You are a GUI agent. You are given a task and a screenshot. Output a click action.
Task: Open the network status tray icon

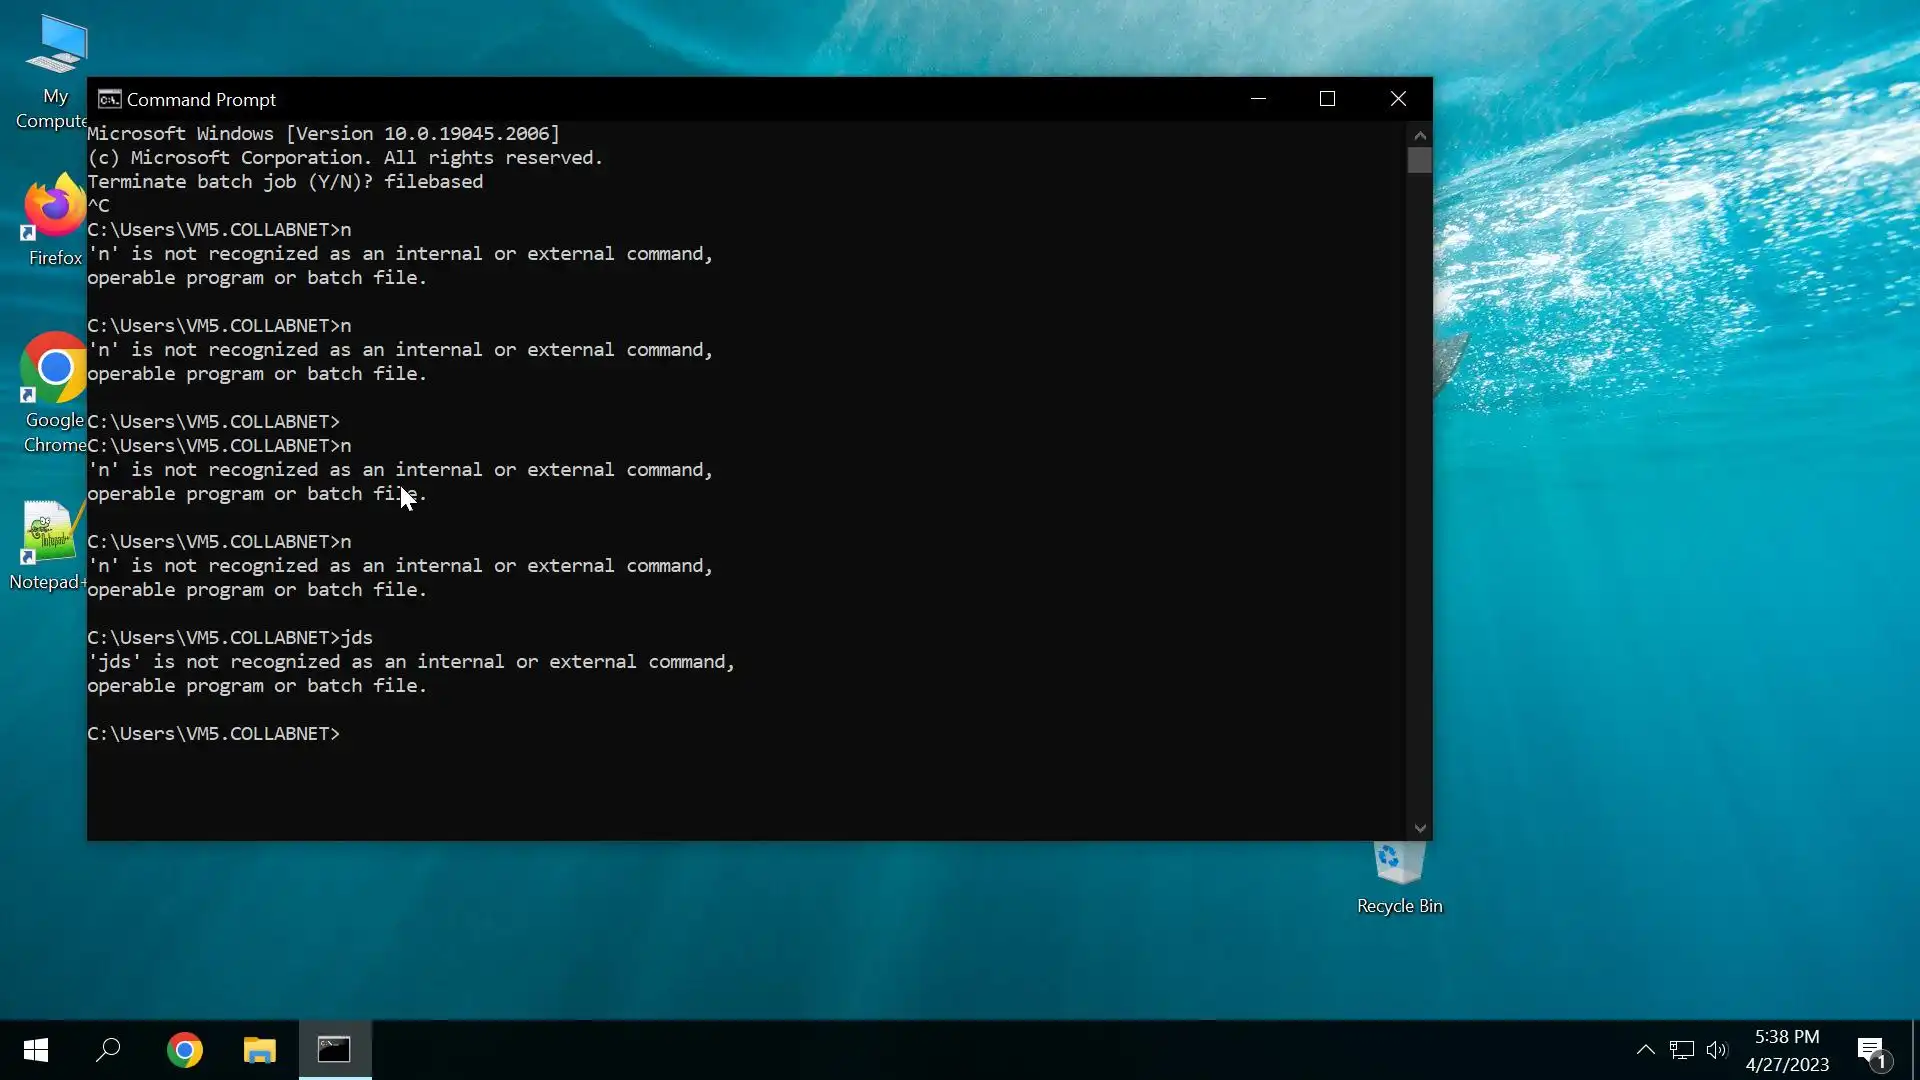coord(1681,1050)
